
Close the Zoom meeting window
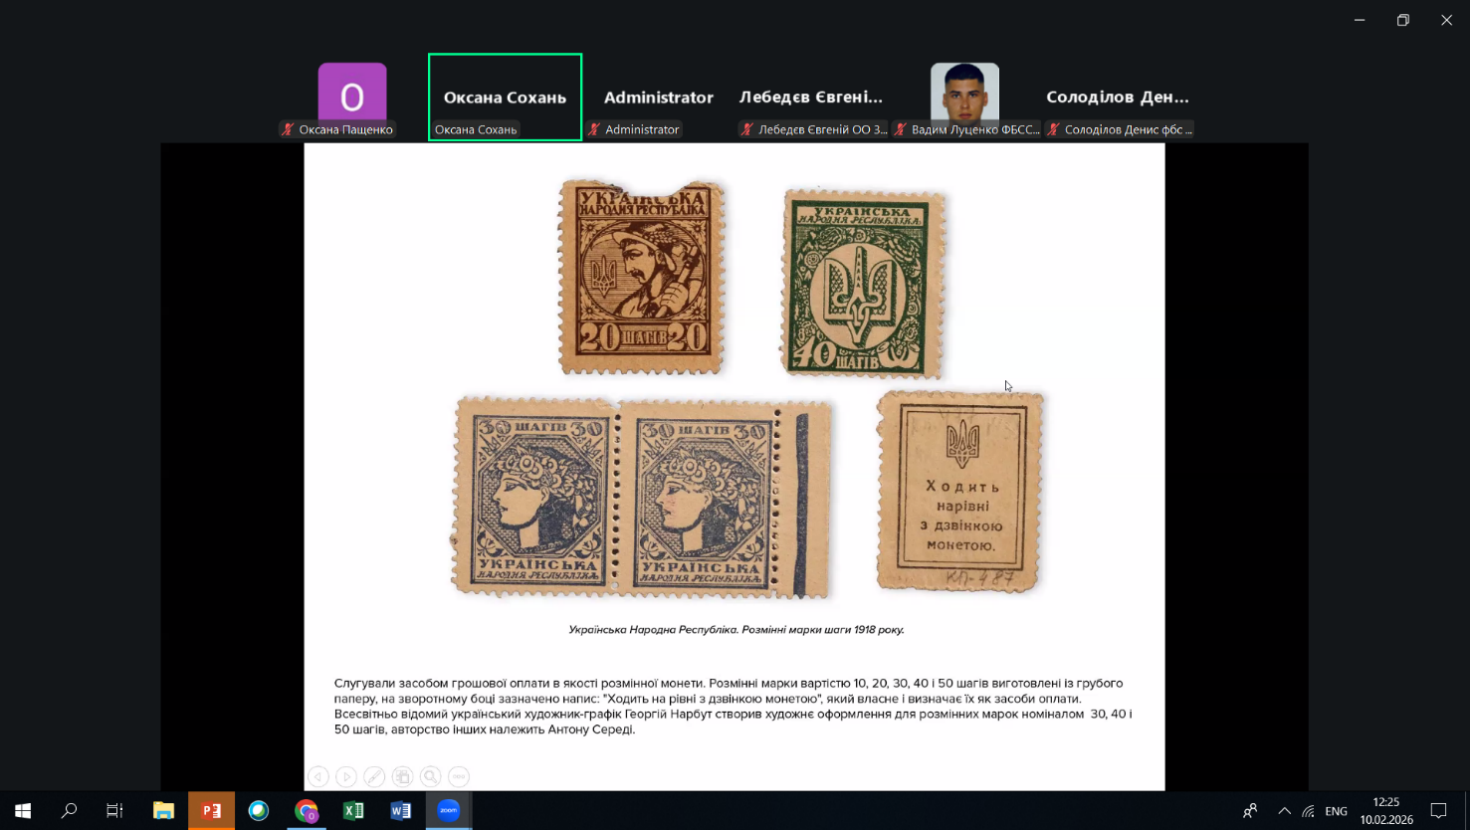coord(1446,20)
